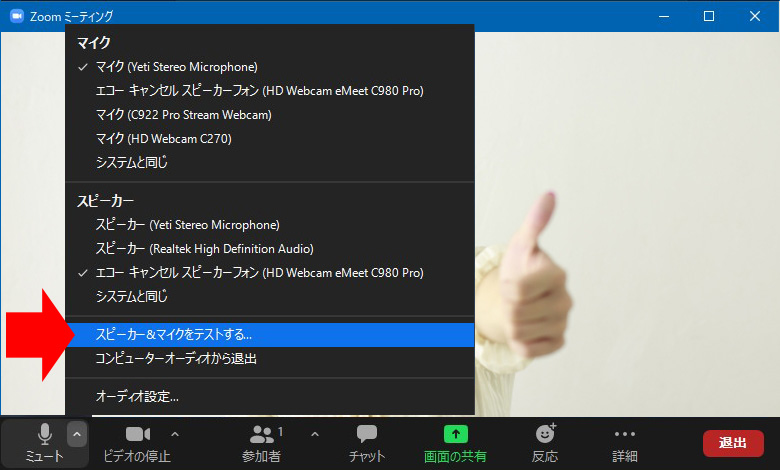This screenshot has height=470, width=780.
Task: Expand arrow next to 参加者 button
Action: 315,434
